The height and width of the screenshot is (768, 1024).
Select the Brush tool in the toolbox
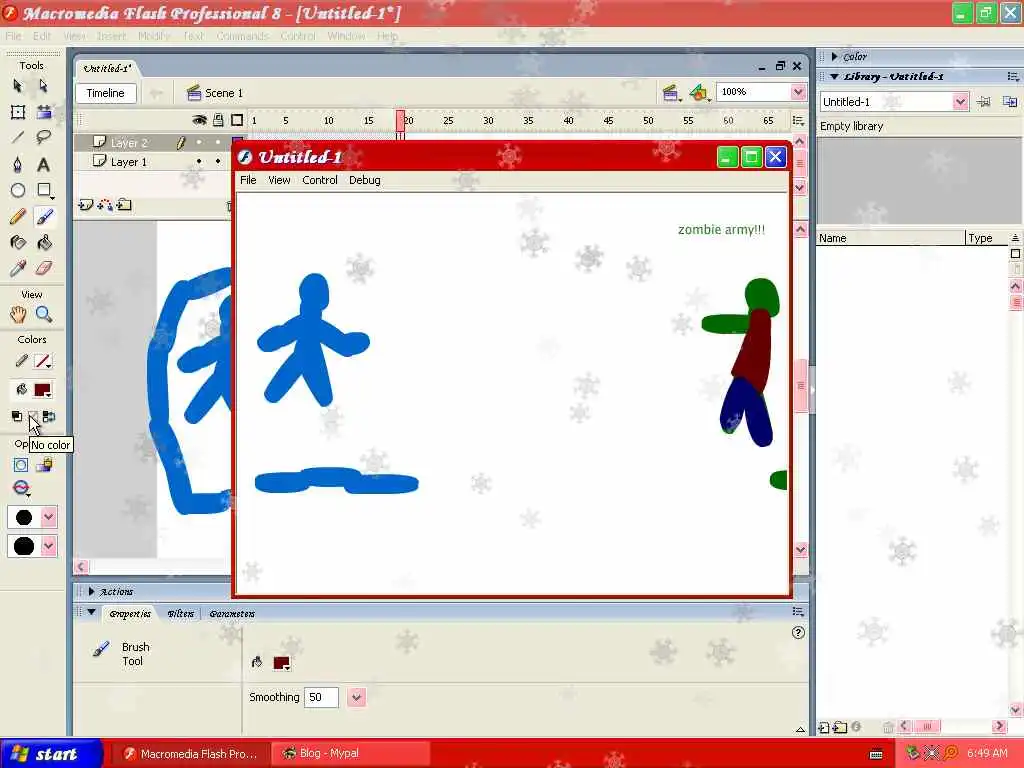tap(44, 216)
